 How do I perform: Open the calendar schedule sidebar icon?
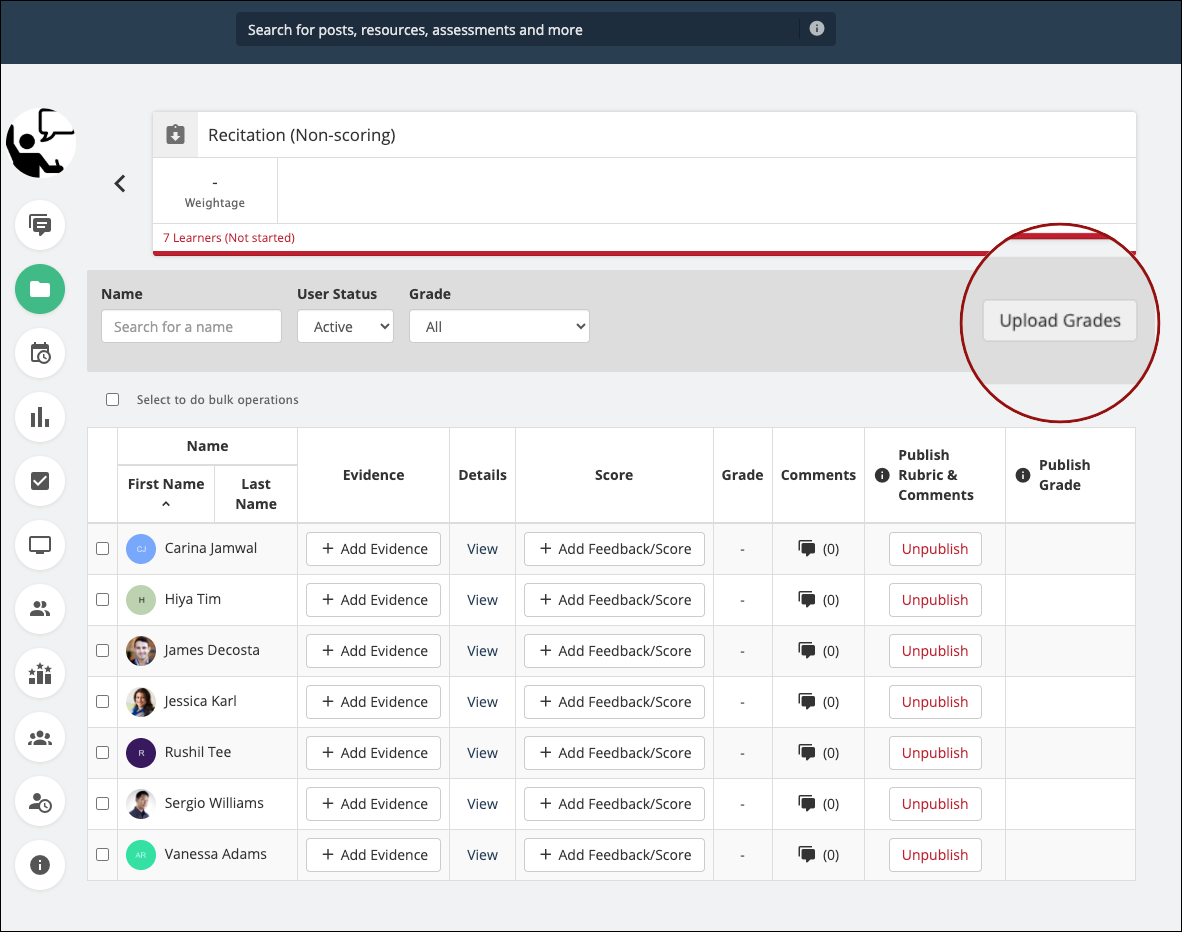pyautogui.click(x=40, y=353)
